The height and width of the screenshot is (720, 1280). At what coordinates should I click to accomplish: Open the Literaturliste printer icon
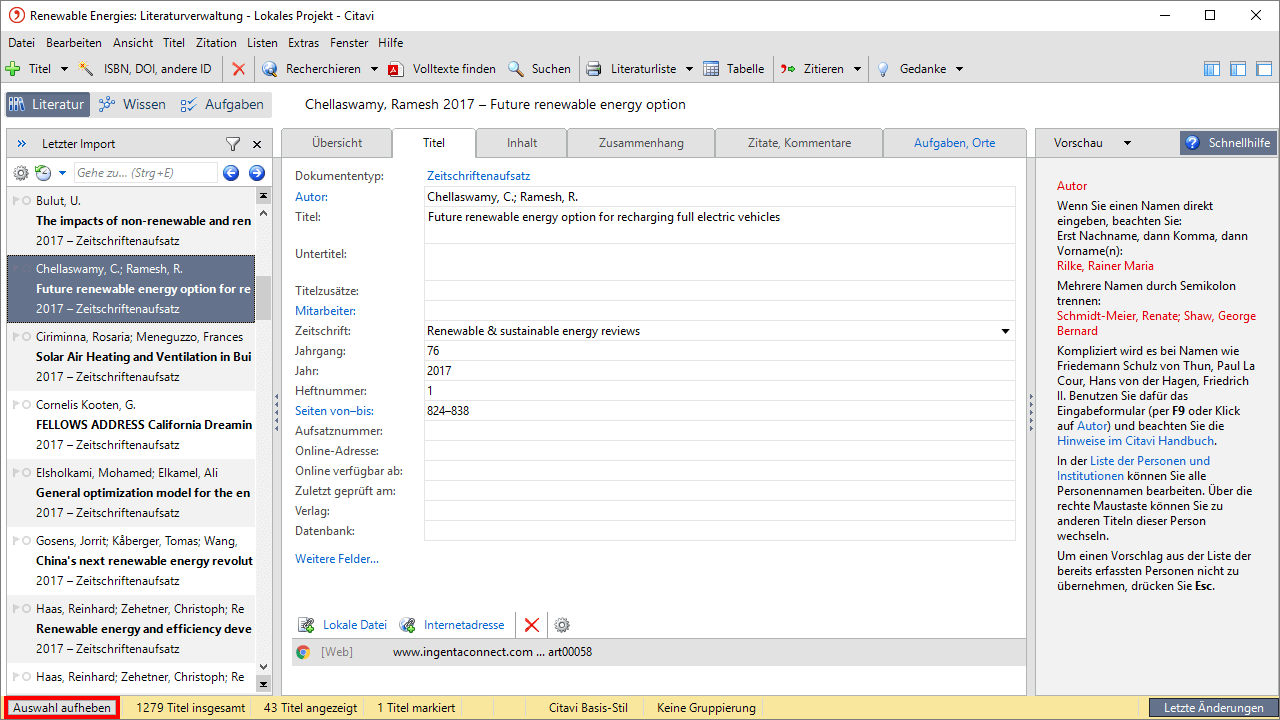coord(594,69)
